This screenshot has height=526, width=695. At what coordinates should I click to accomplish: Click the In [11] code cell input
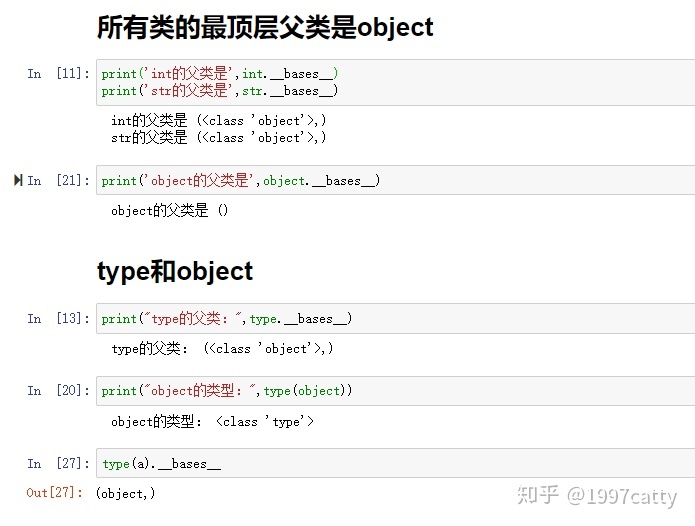395,82
